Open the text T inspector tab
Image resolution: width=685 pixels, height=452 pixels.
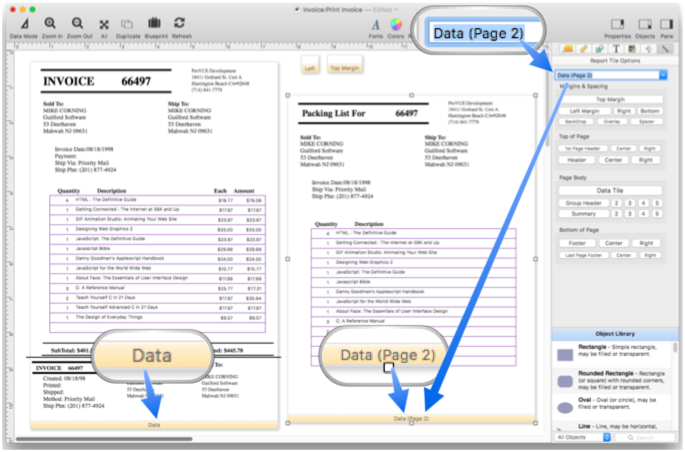[x=616, y=49]
